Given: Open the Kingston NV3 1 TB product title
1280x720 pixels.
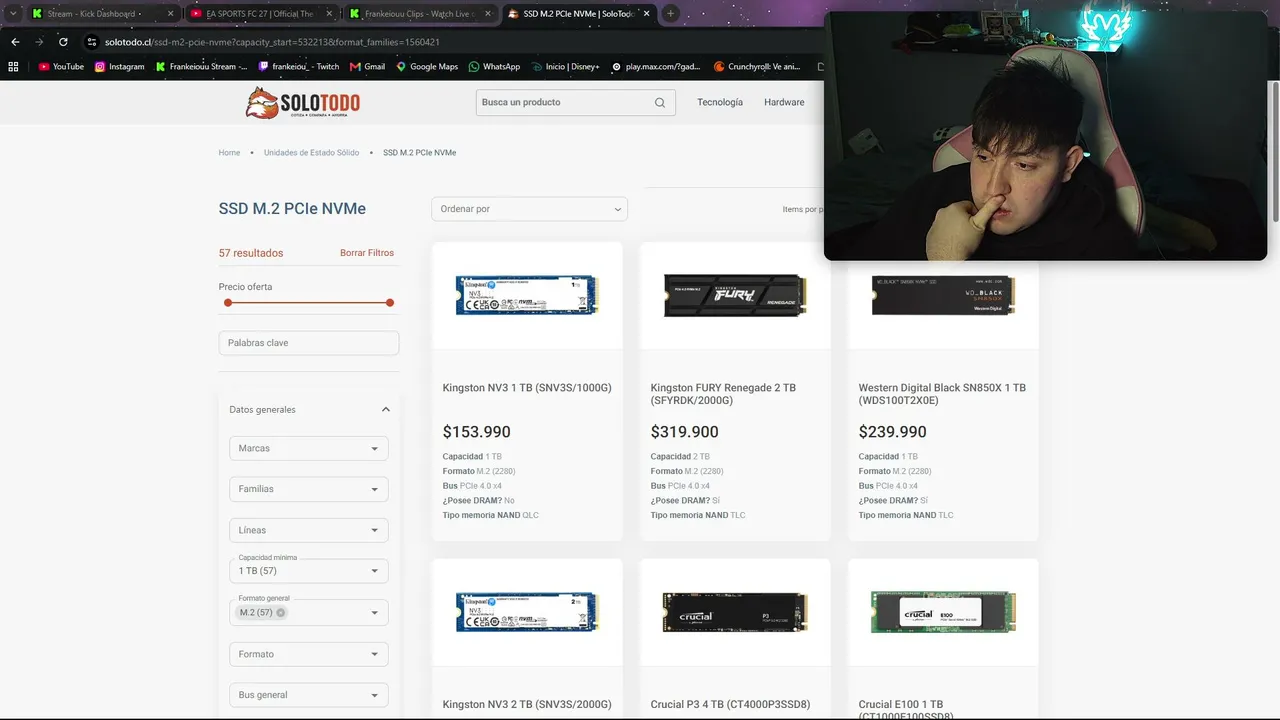Looking at the screenshot, I should coord(527,388).
